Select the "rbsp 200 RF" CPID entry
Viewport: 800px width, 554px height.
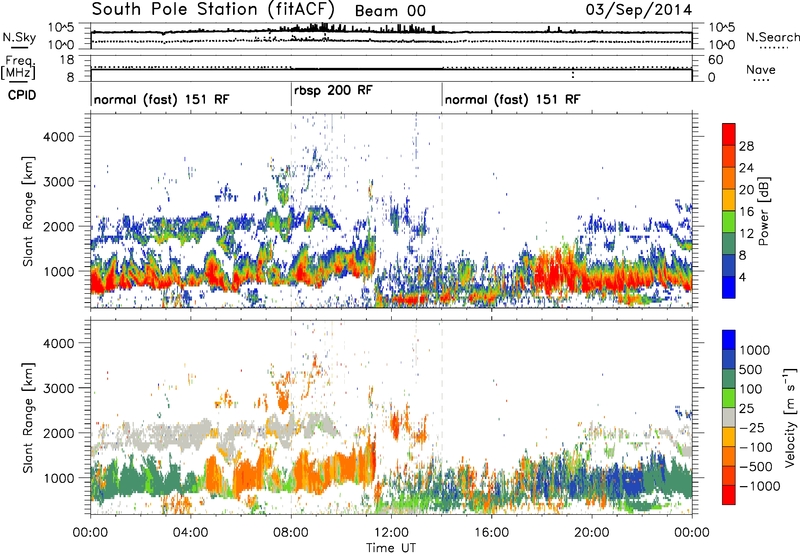tap(333, 91)
